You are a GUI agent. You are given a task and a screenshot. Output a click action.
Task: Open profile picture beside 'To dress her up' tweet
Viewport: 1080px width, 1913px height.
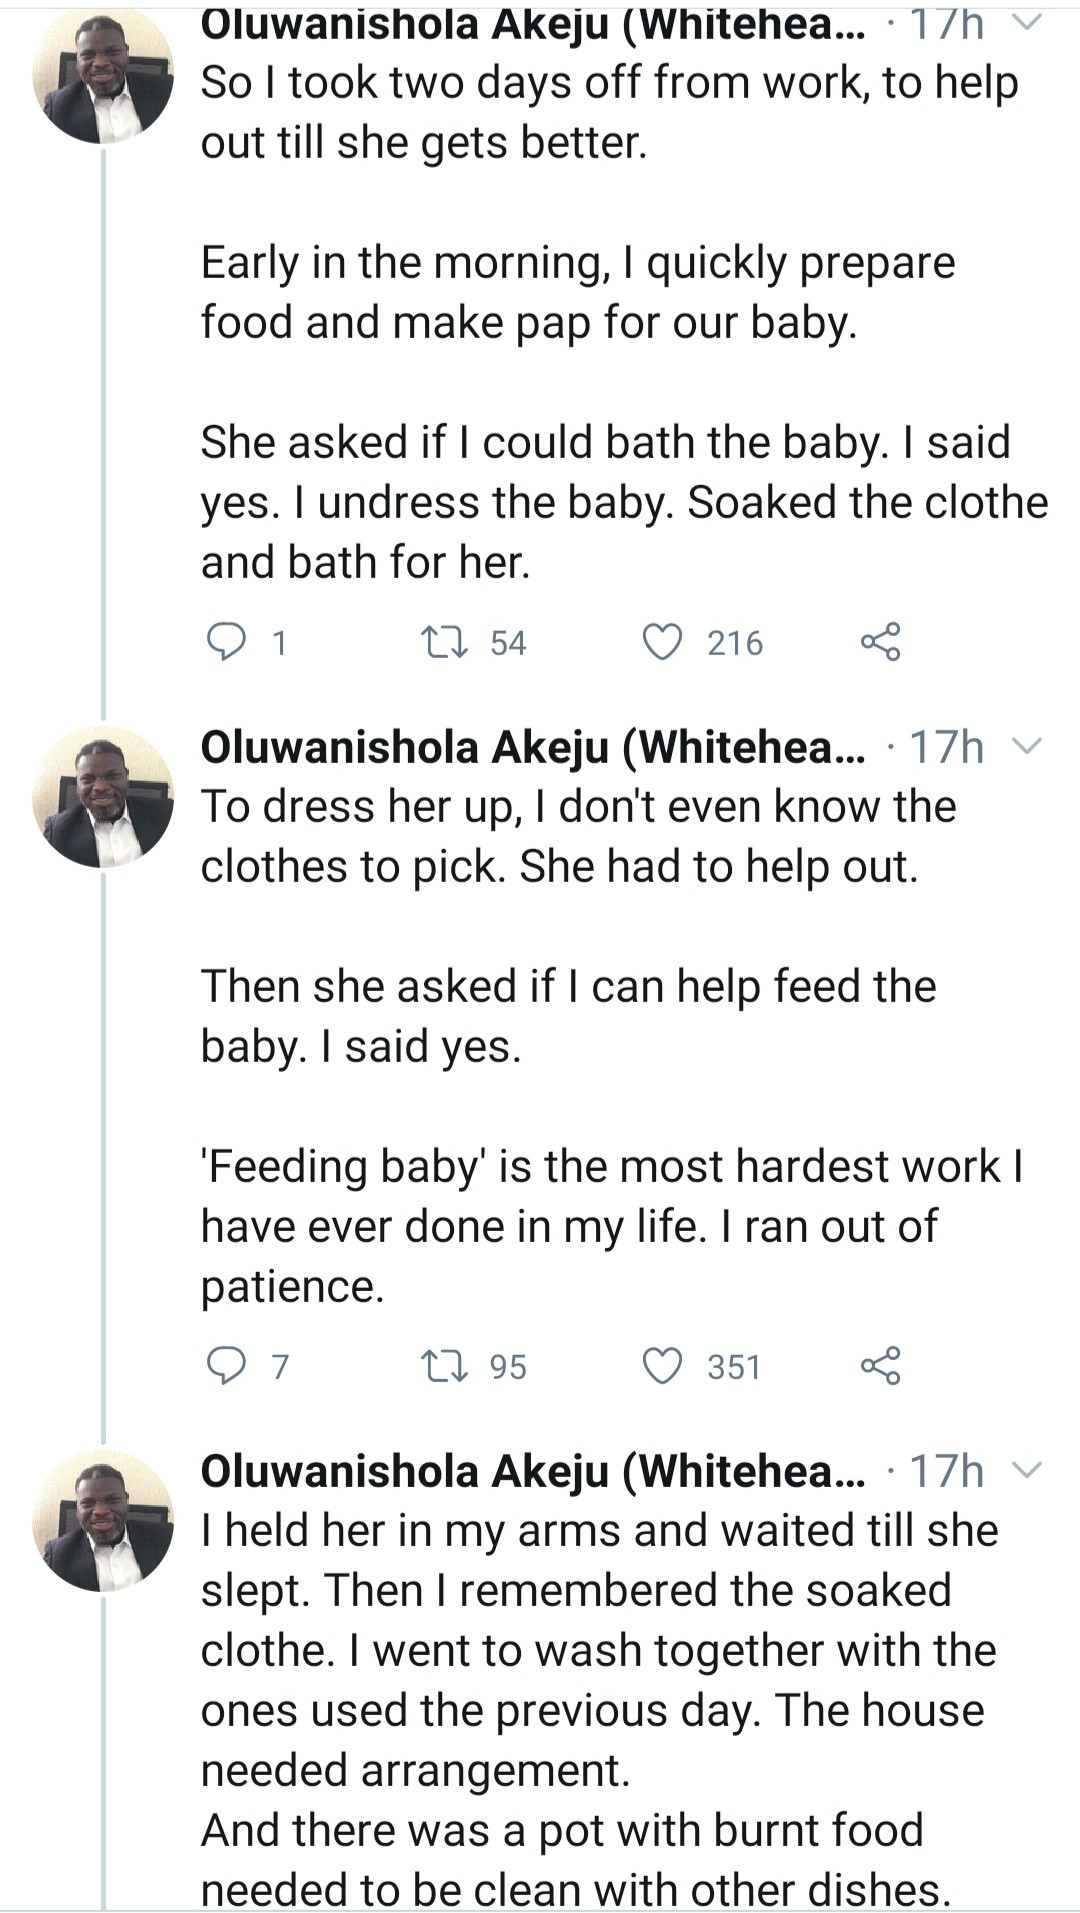click(x=103, y=797)
